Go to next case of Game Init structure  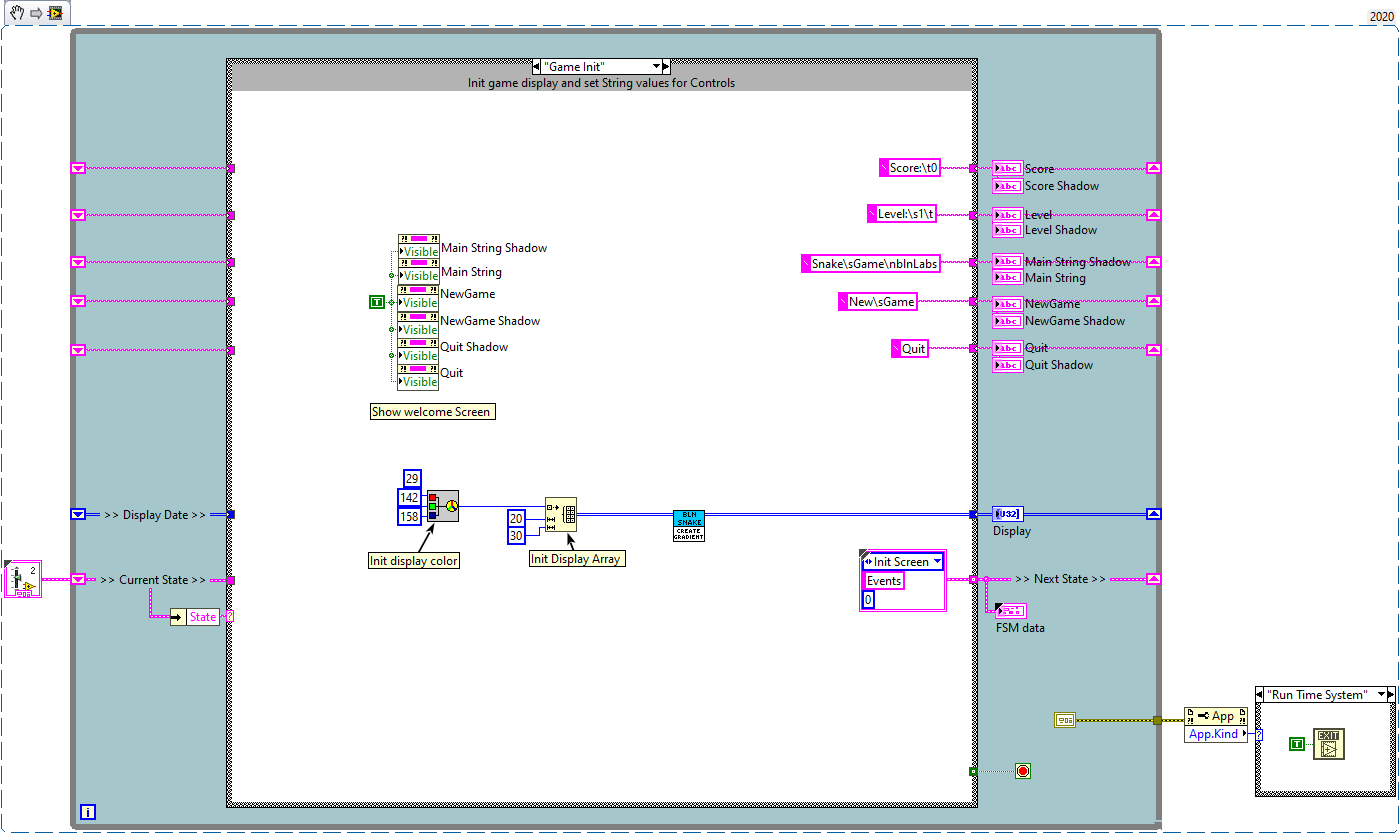pos(667,67)
